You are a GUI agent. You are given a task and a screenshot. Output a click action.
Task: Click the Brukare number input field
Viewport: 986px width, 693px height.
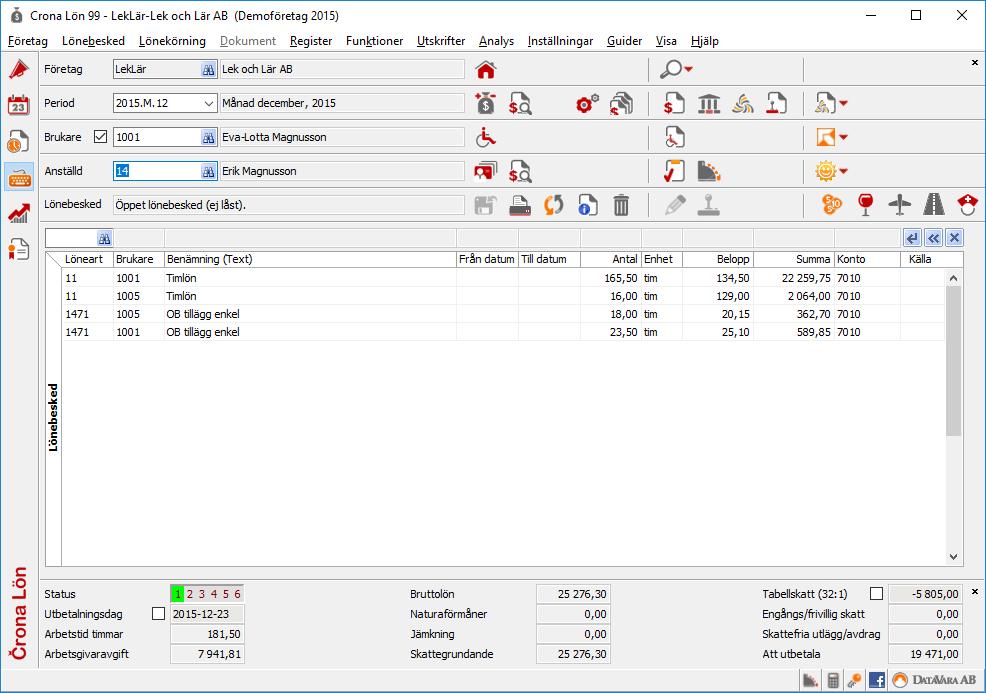157,137
